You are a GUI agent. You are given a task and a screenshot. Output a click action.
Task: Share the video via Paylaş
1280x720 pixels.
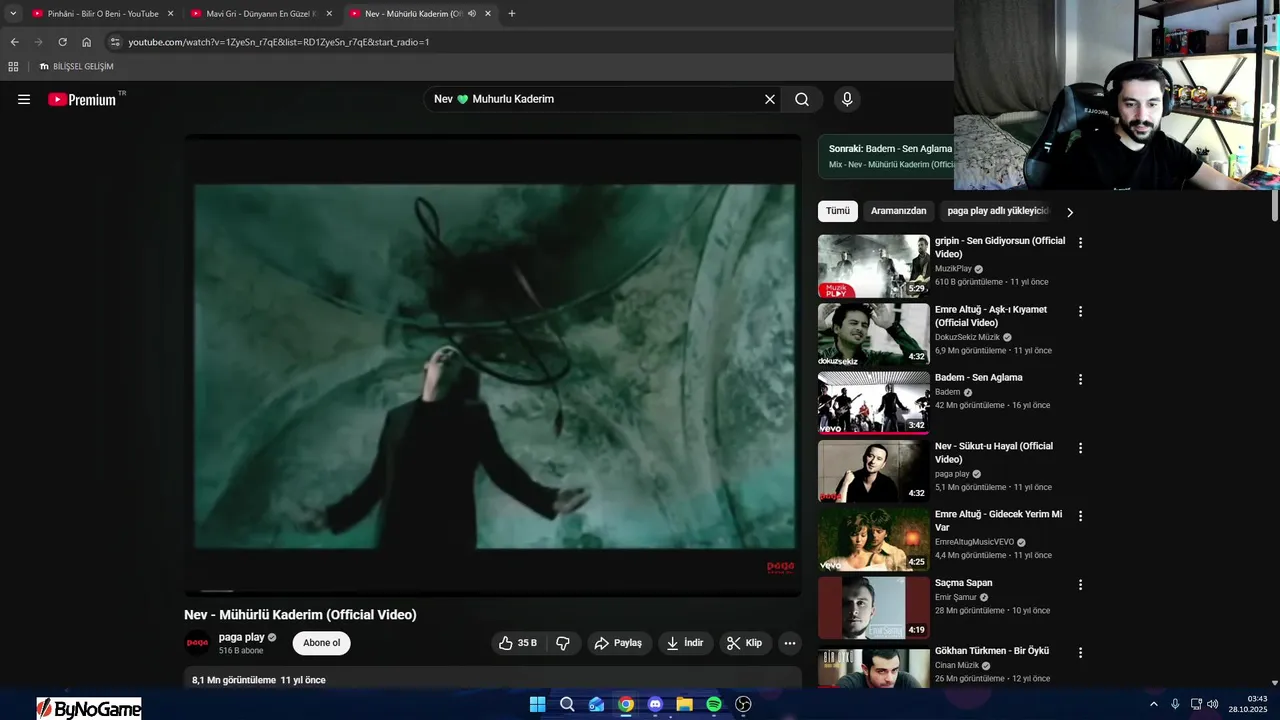[x=620, y=643]
